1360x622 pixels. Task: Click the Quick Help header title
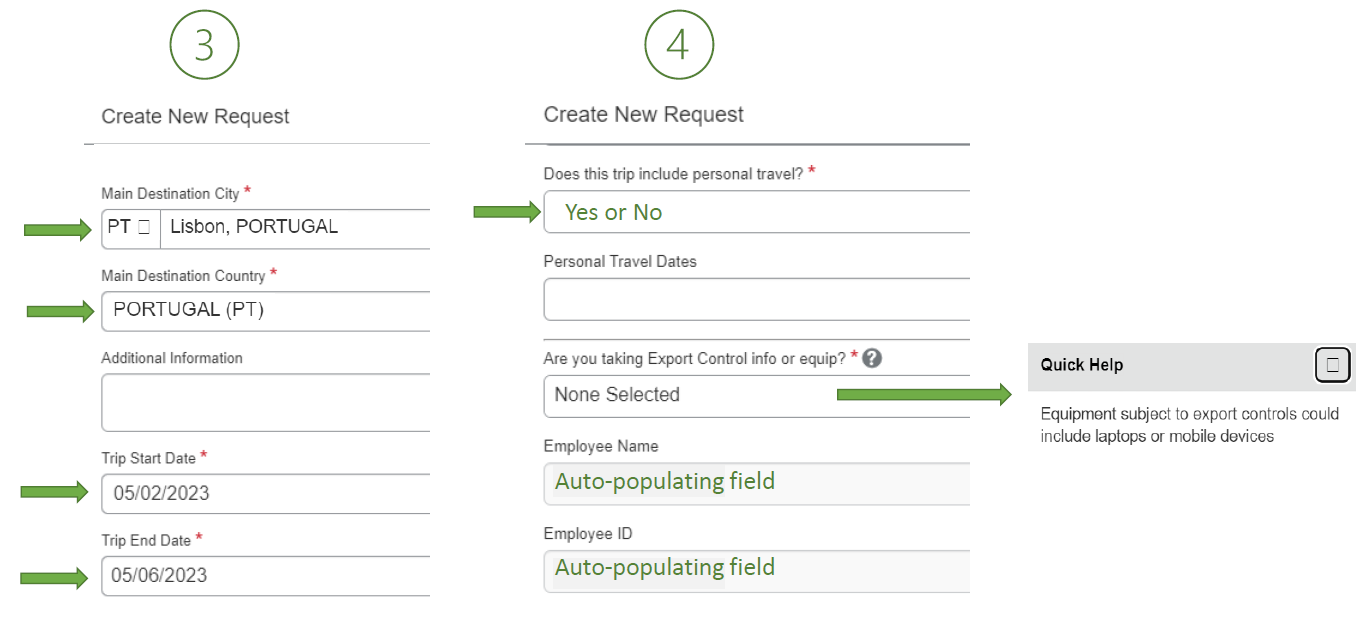[x=1082, y=365]
